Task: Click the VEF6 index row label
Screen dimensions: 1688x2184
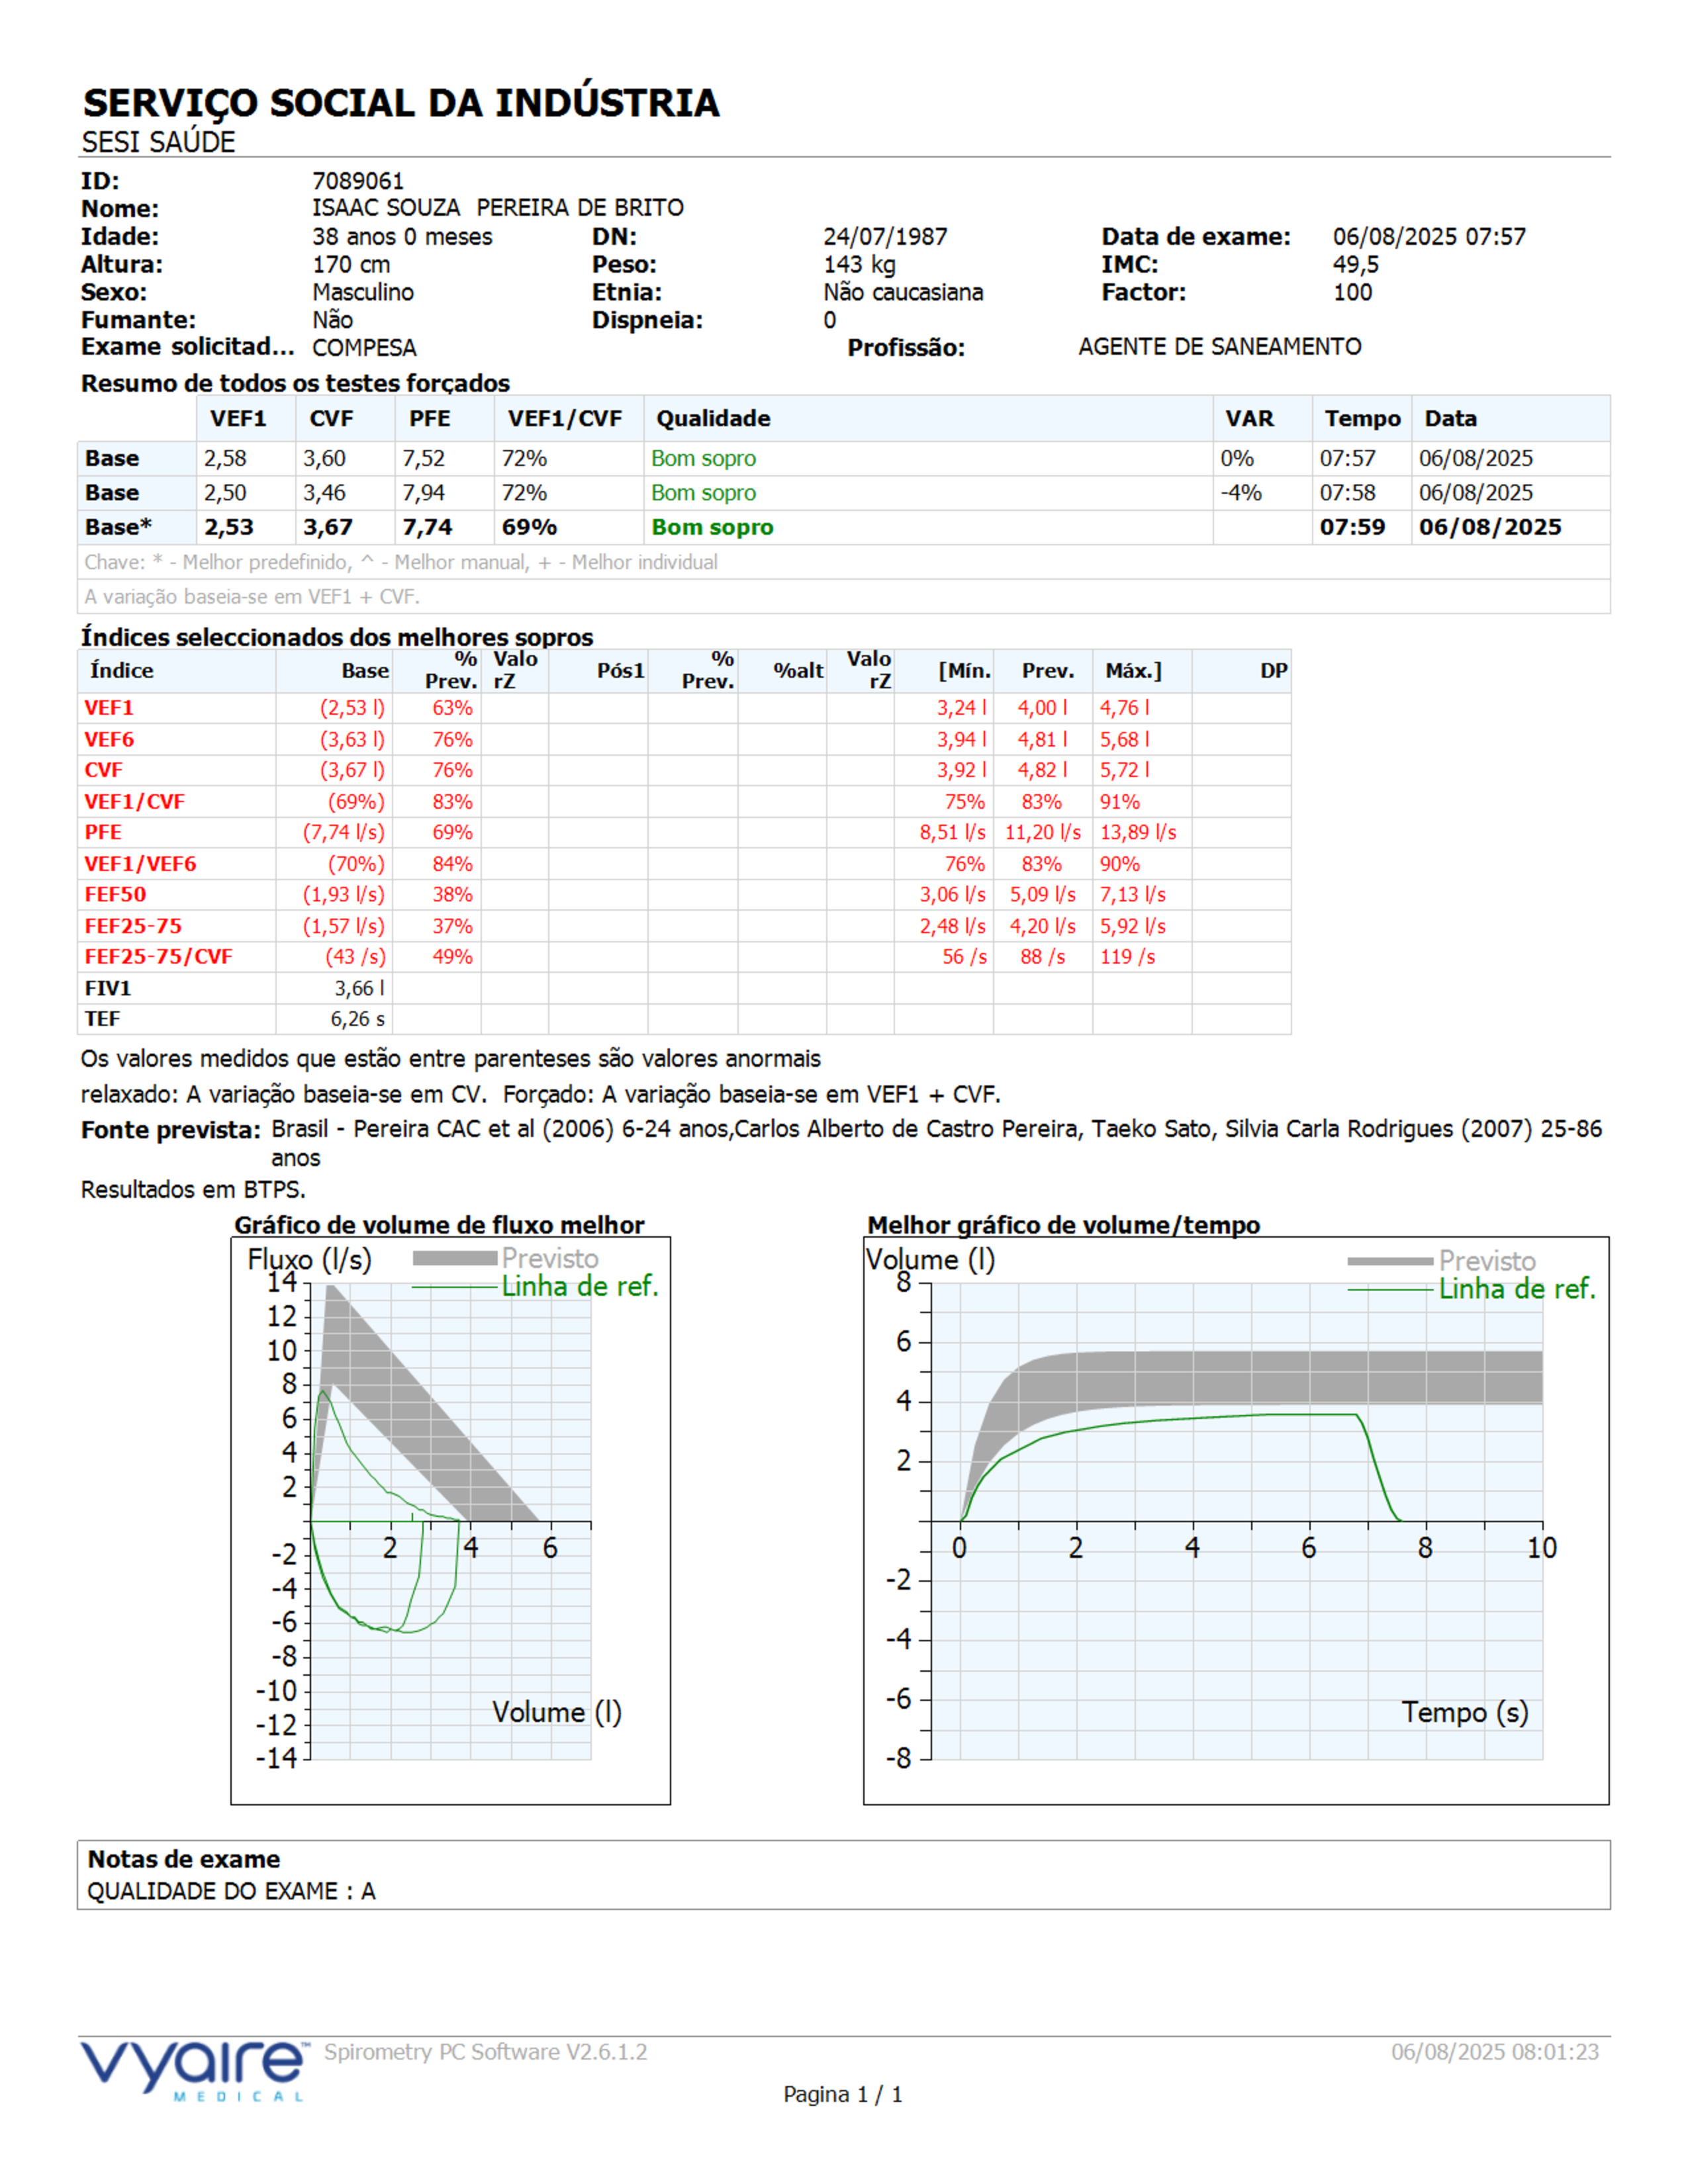Action: 109,740
